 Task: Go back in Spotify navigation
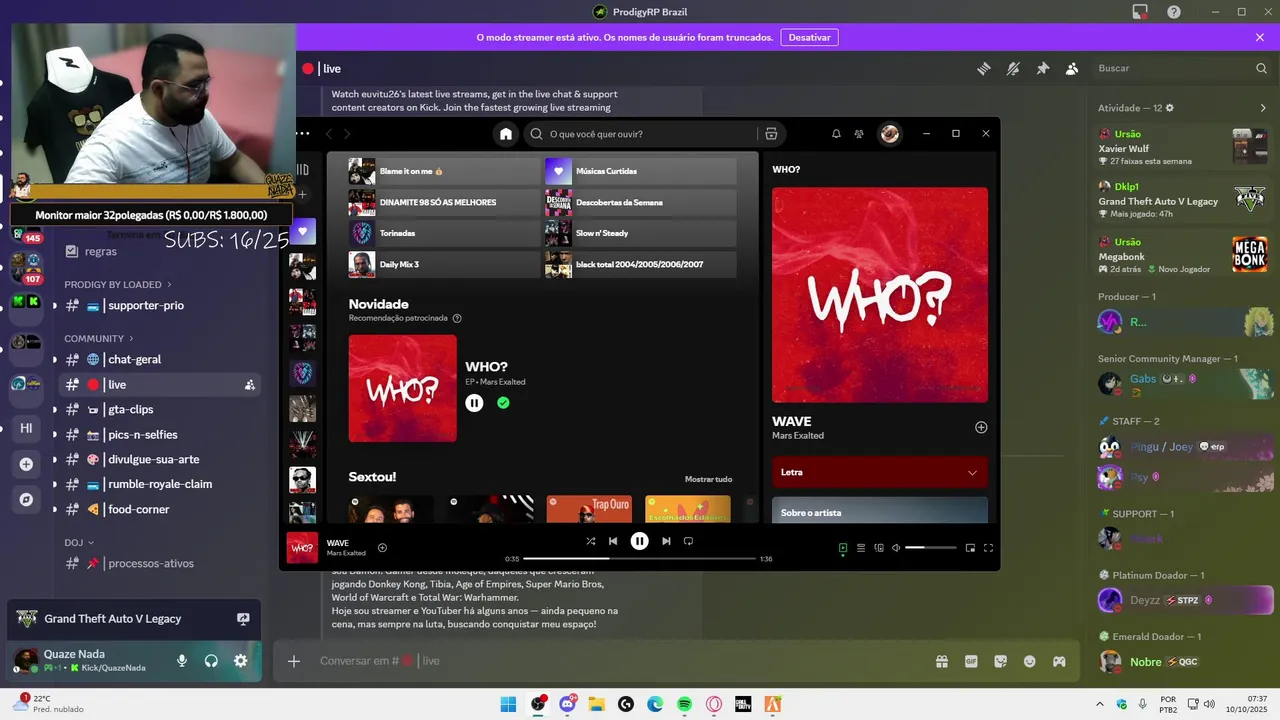tap(329, 134)
